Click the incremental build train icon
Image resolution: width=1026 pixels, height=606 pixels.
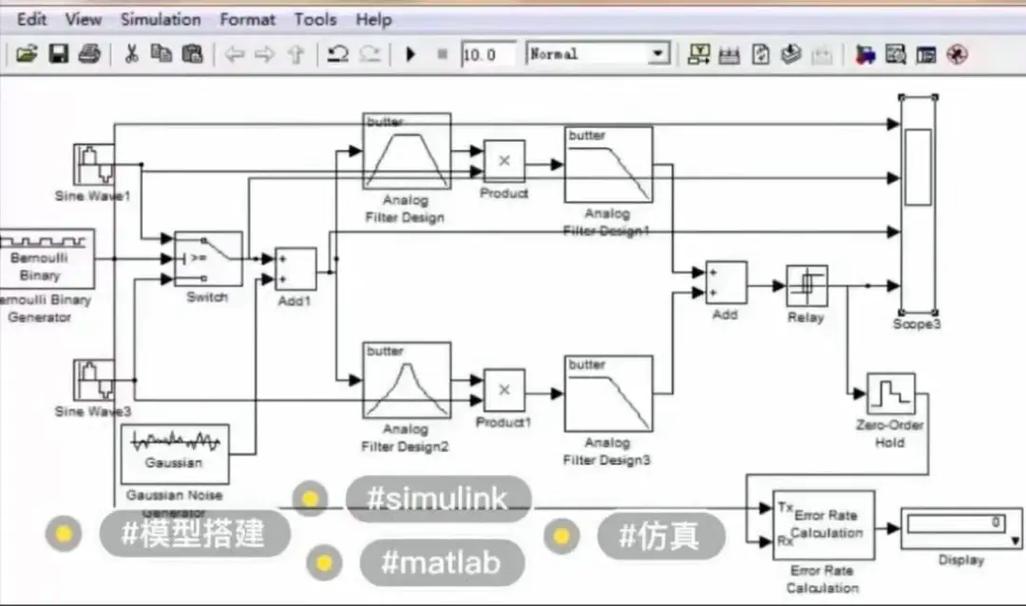coord(728,55)
